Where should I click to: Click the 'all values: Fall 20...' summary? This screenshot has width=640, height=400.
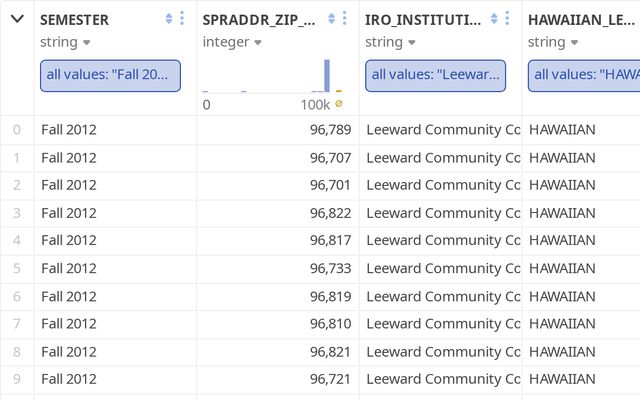click(x=110, y=76)
